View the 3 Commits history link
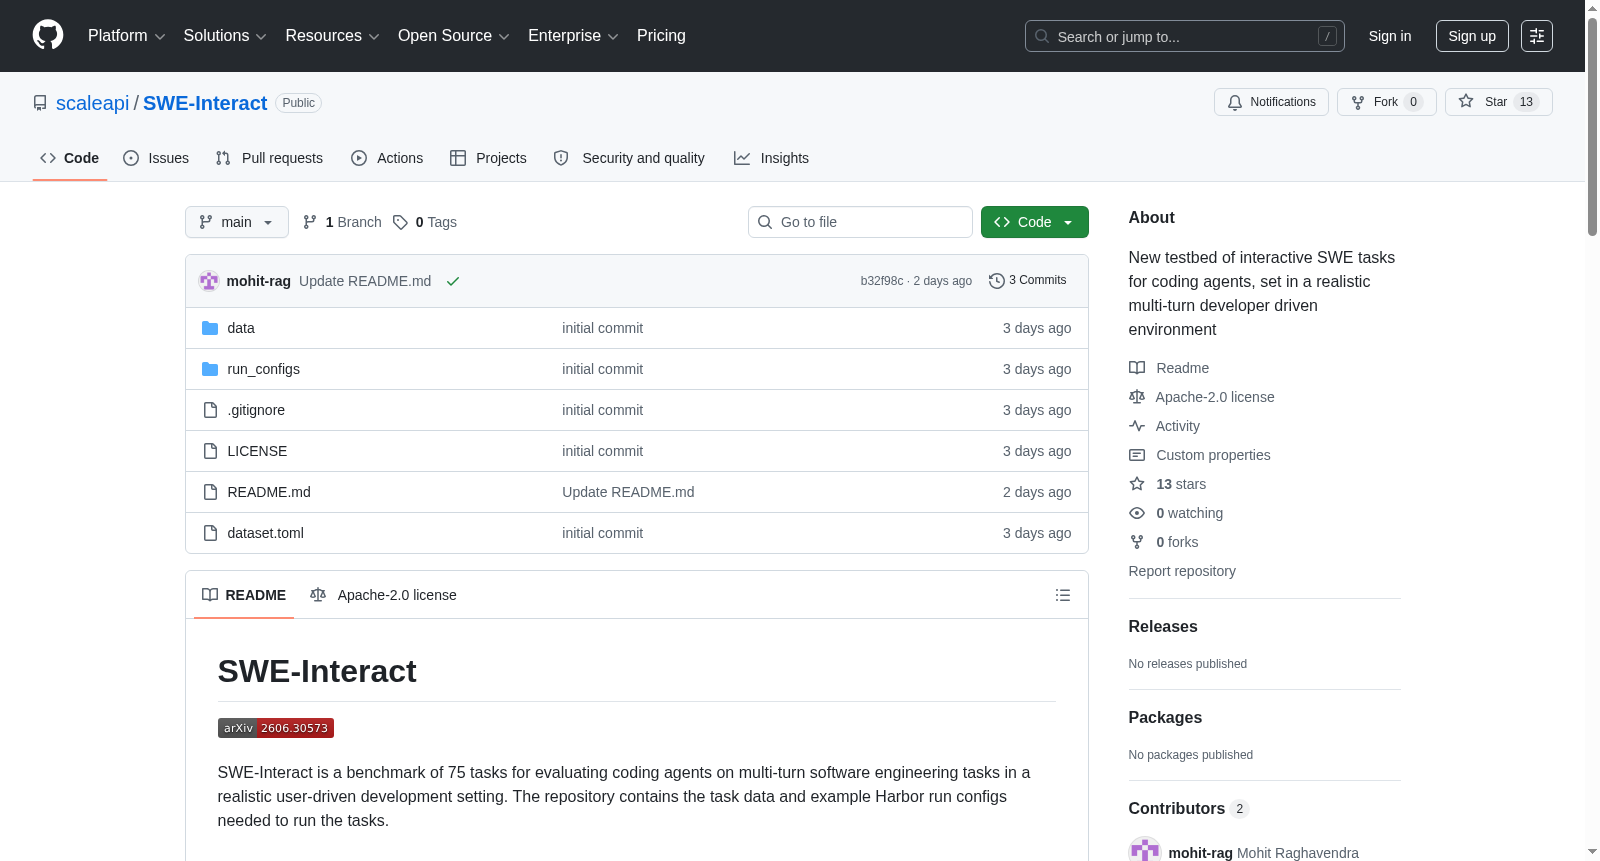1600x861 pixels. pos(1028,281)
